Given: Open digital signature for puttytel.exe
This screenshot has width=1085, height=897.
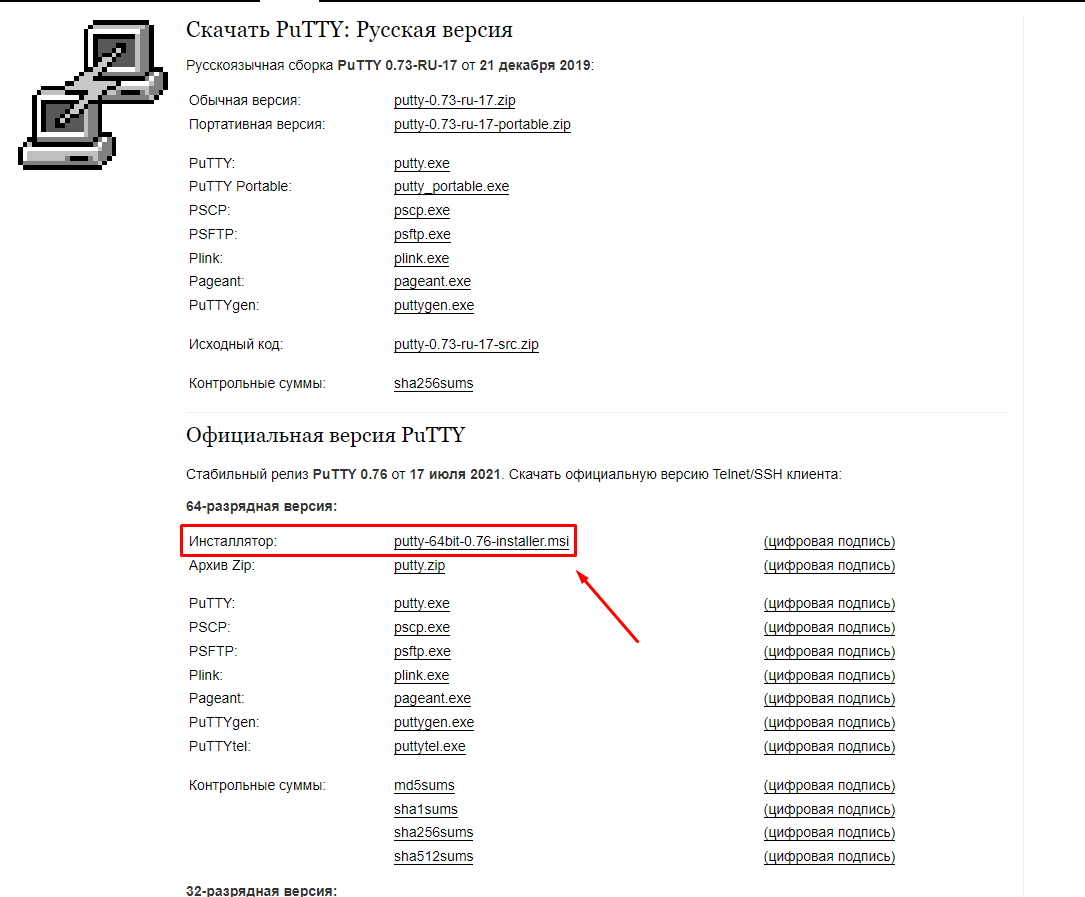Looking at the screenshot, I should 829,747.
